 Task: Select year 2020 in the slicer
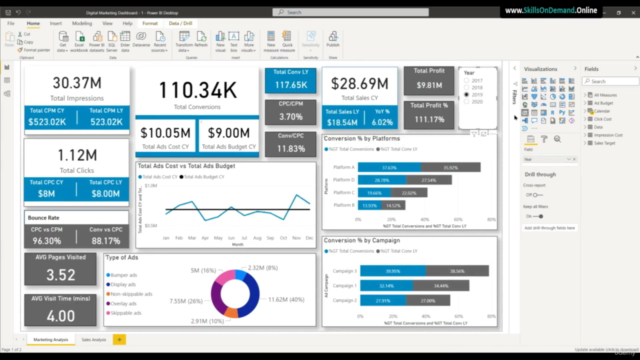pyautogui.click(x=467, y=102)
